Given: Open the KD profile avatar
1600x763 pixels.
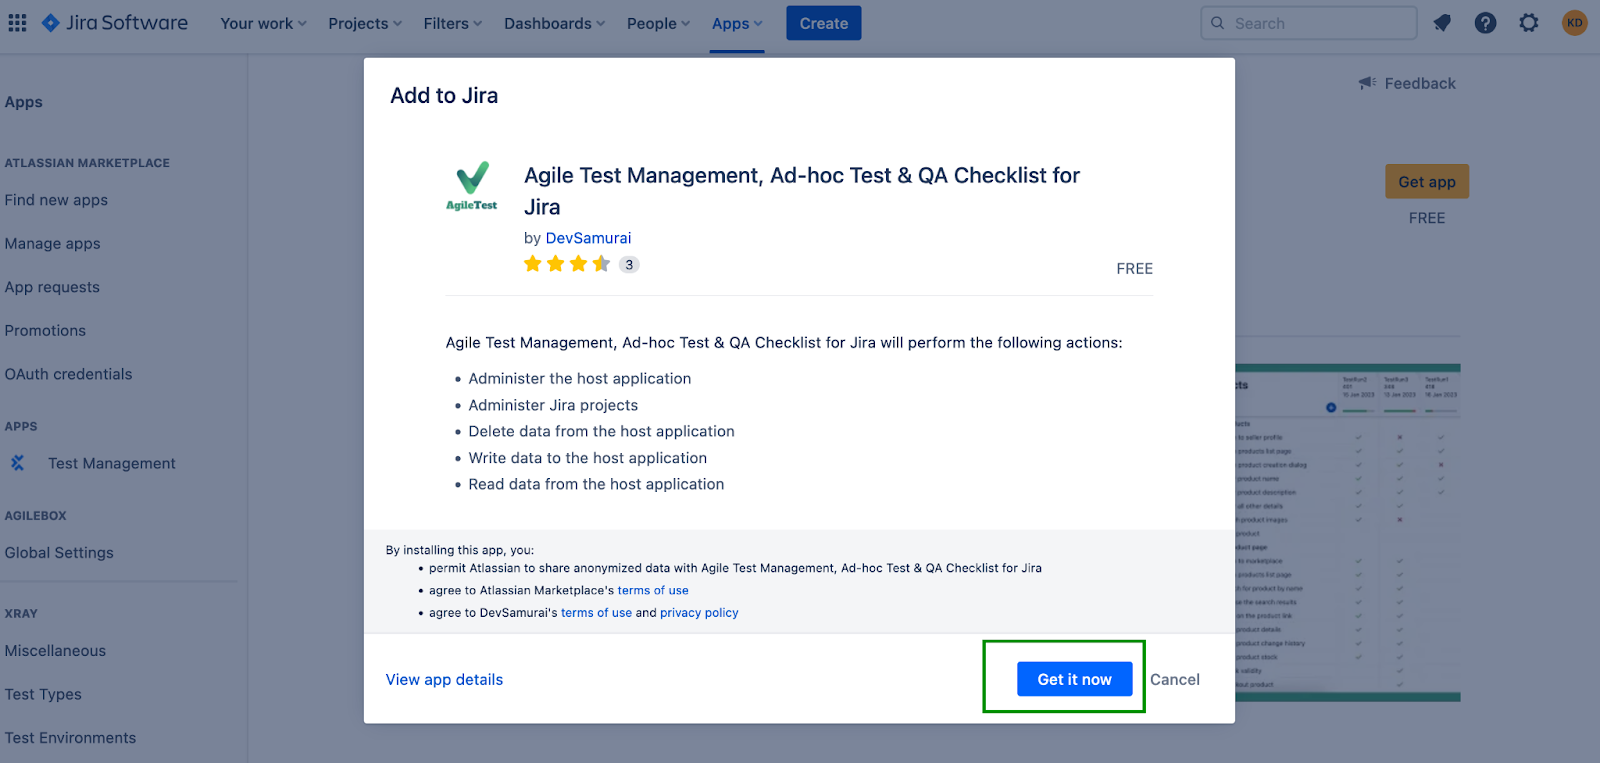Looking at the screenshot, I should click(x=1575, y=23).
